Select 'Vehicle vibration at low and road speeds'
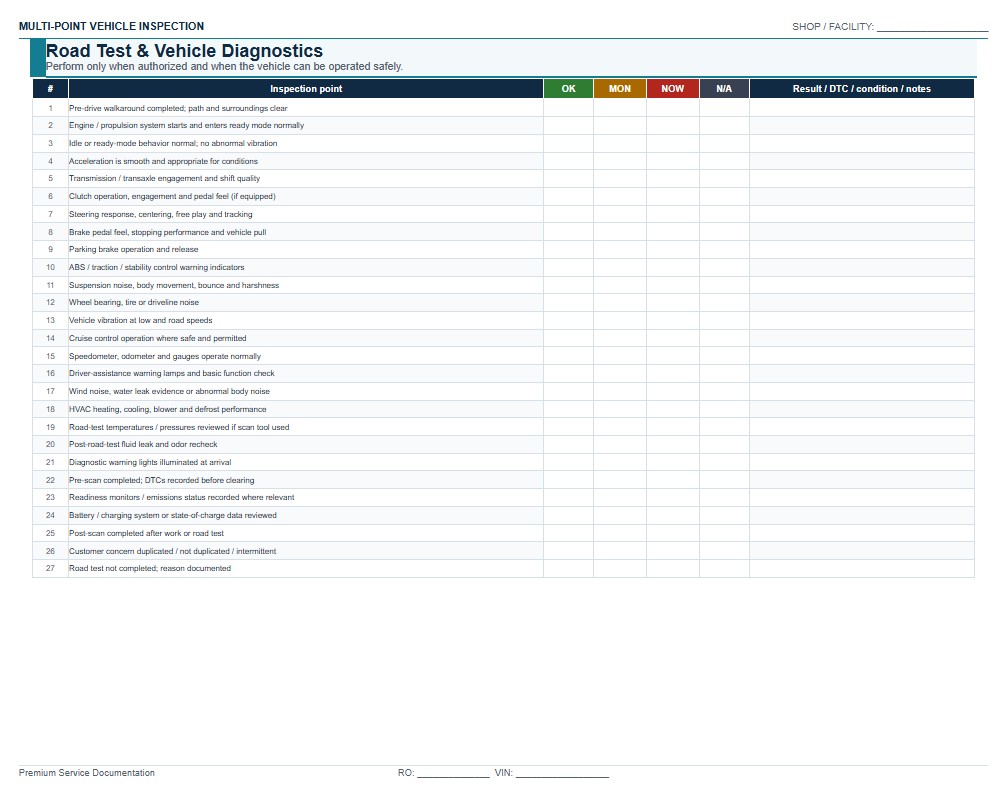The height and width of the screenshot is (800, 1008). coord(141,320)
